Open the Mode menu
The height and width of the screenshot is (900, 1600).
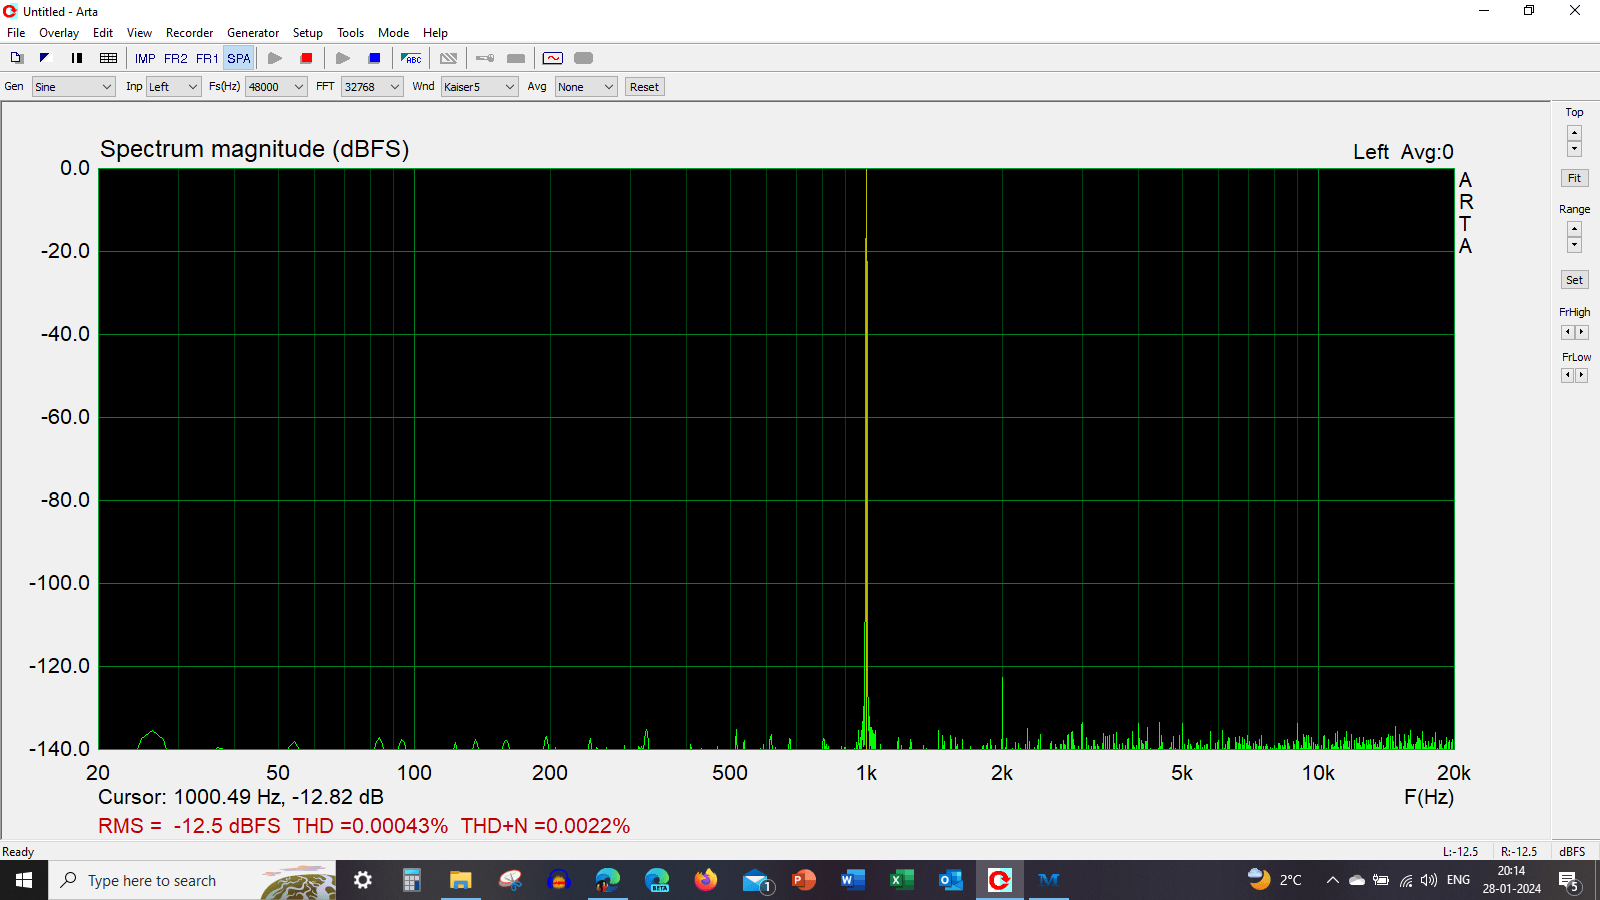click(393, 33)
